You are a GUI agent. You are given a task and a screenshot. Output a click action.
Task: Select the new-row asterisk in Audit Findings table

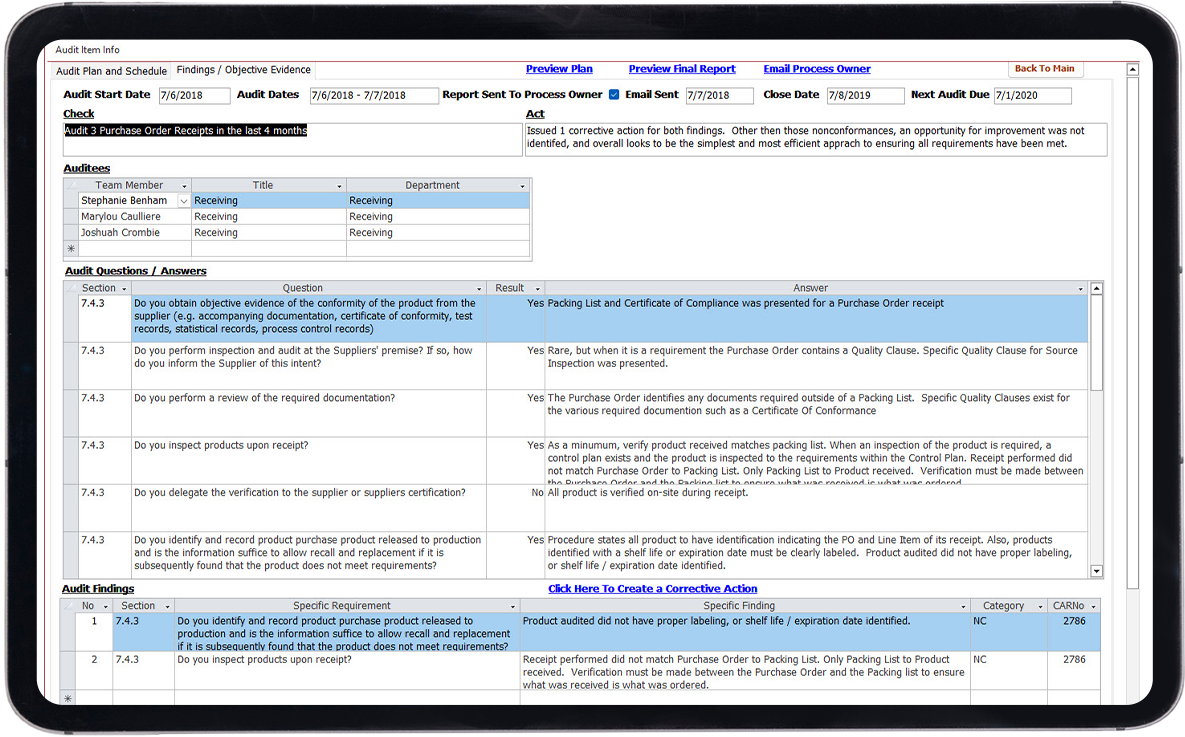click(x=68, y=698)
